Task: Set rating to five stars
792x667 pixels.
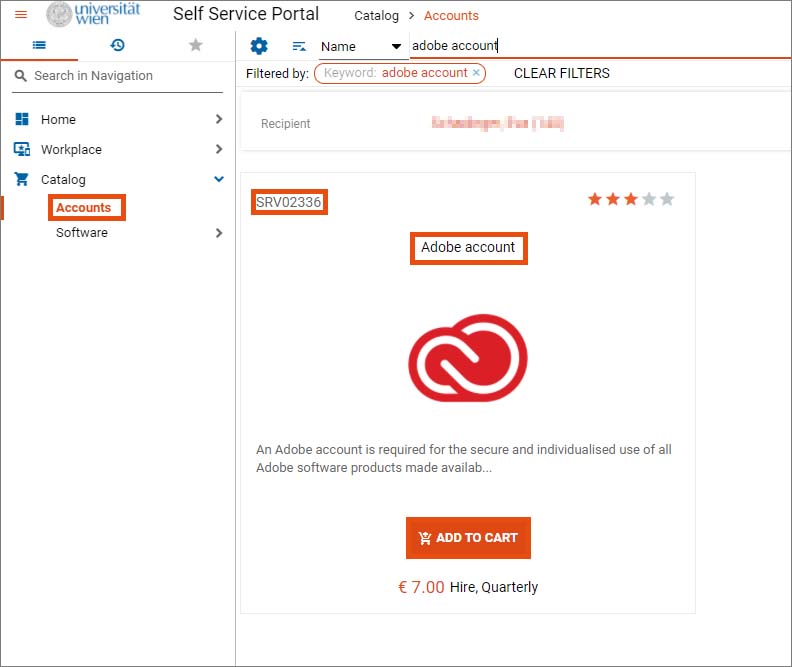Action: pos(667,199)
